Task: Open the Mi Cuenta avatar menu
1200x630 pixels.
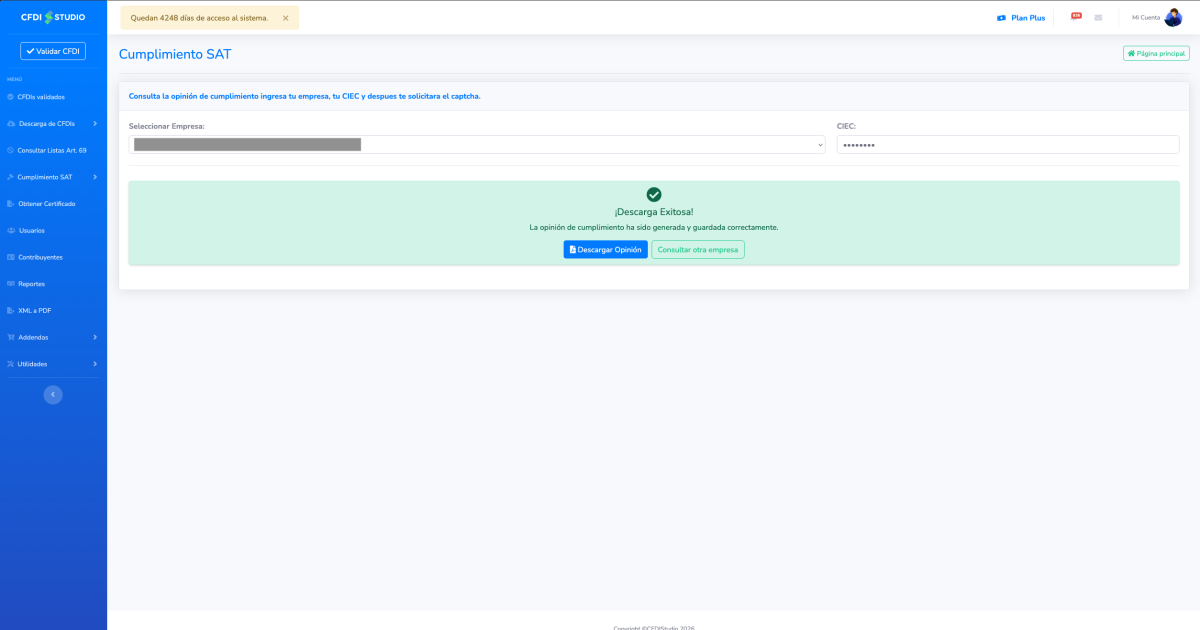Action: click(1173, 17)
